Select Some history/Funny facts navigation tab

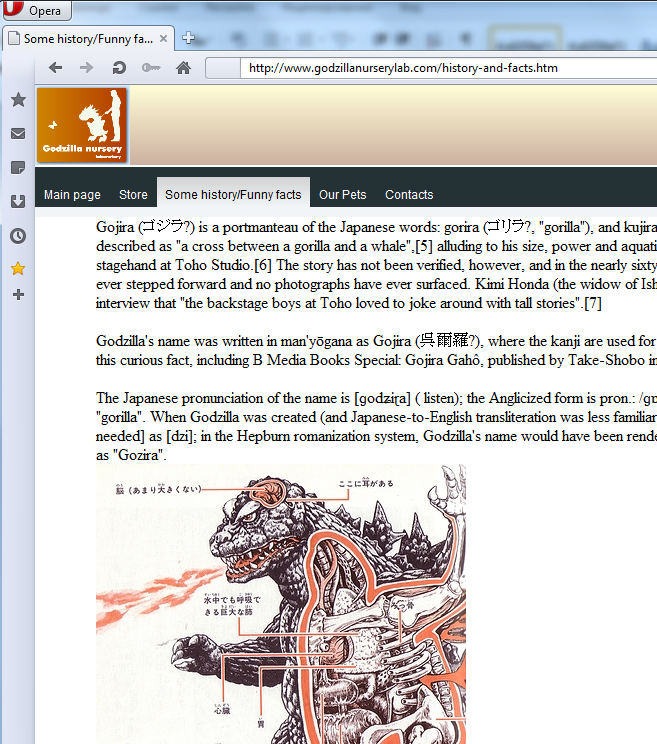pos(233,195)
